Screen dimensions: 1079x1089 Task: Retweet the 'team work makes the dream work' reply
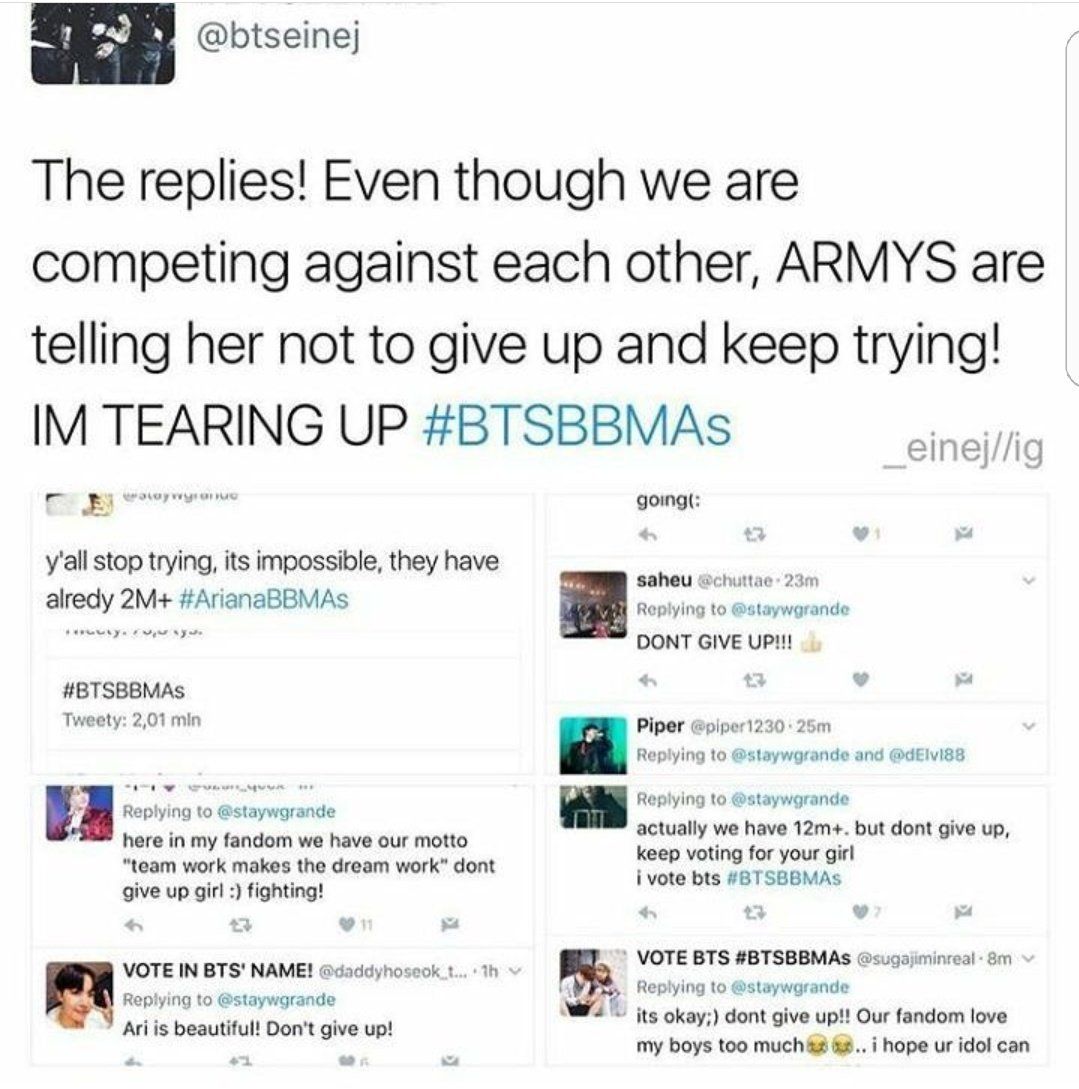(x=240, y=925)
